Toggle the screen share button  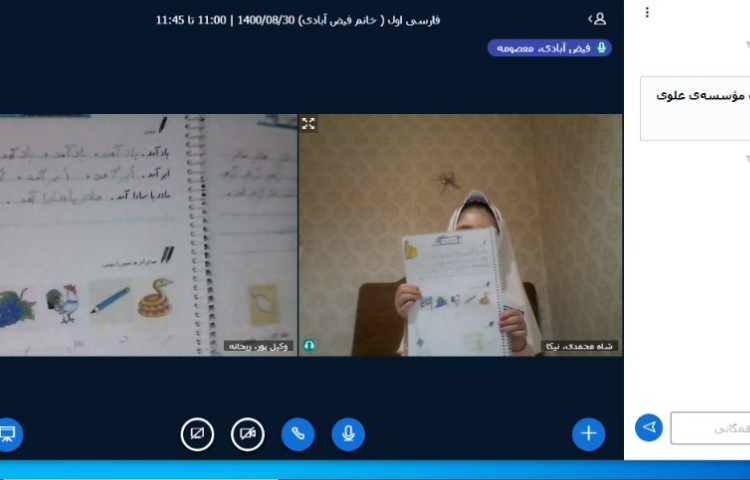(197, 434)
